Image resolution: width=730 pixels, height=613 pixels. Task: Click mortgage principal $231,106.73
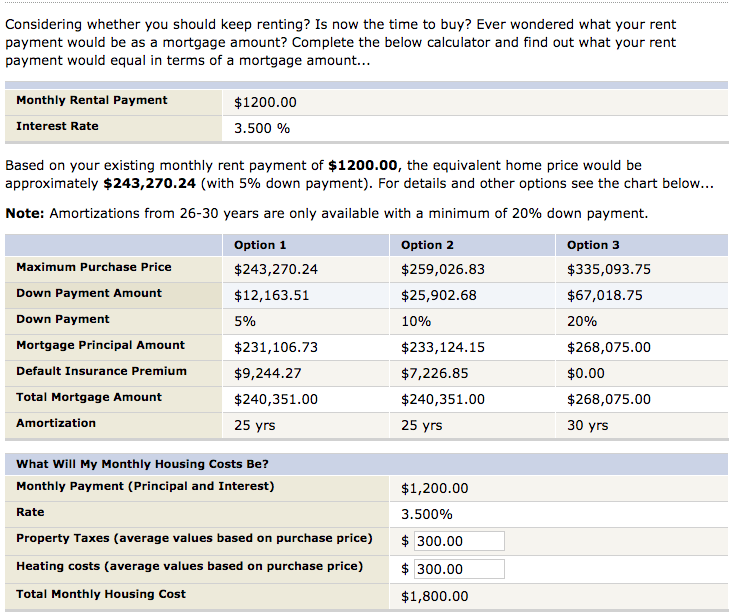(276, 348)
